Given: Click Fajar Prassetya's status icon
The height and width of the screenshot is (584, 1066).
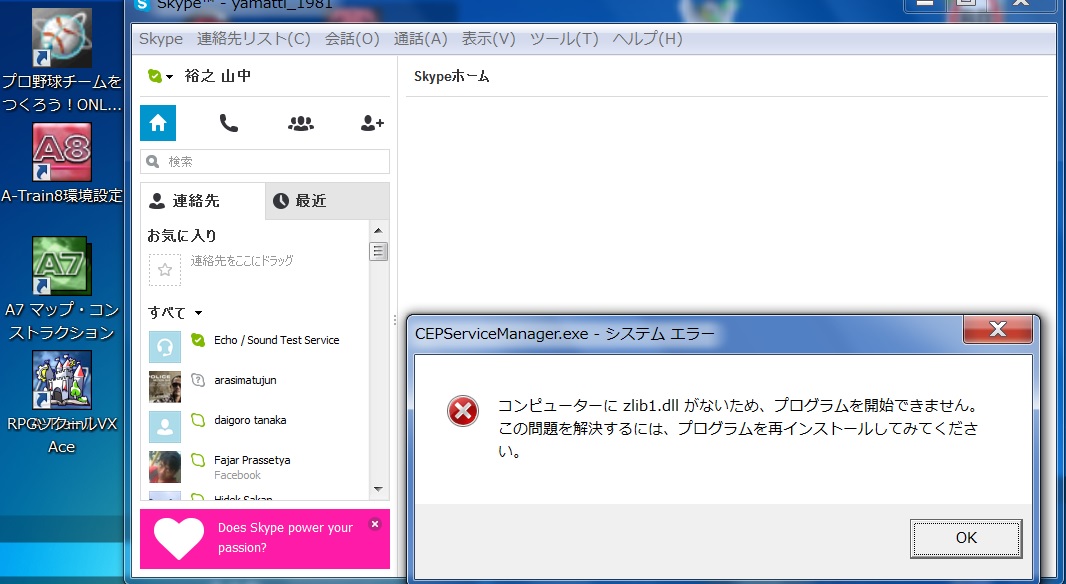Looking at the screenshot, I should [198, 460].
